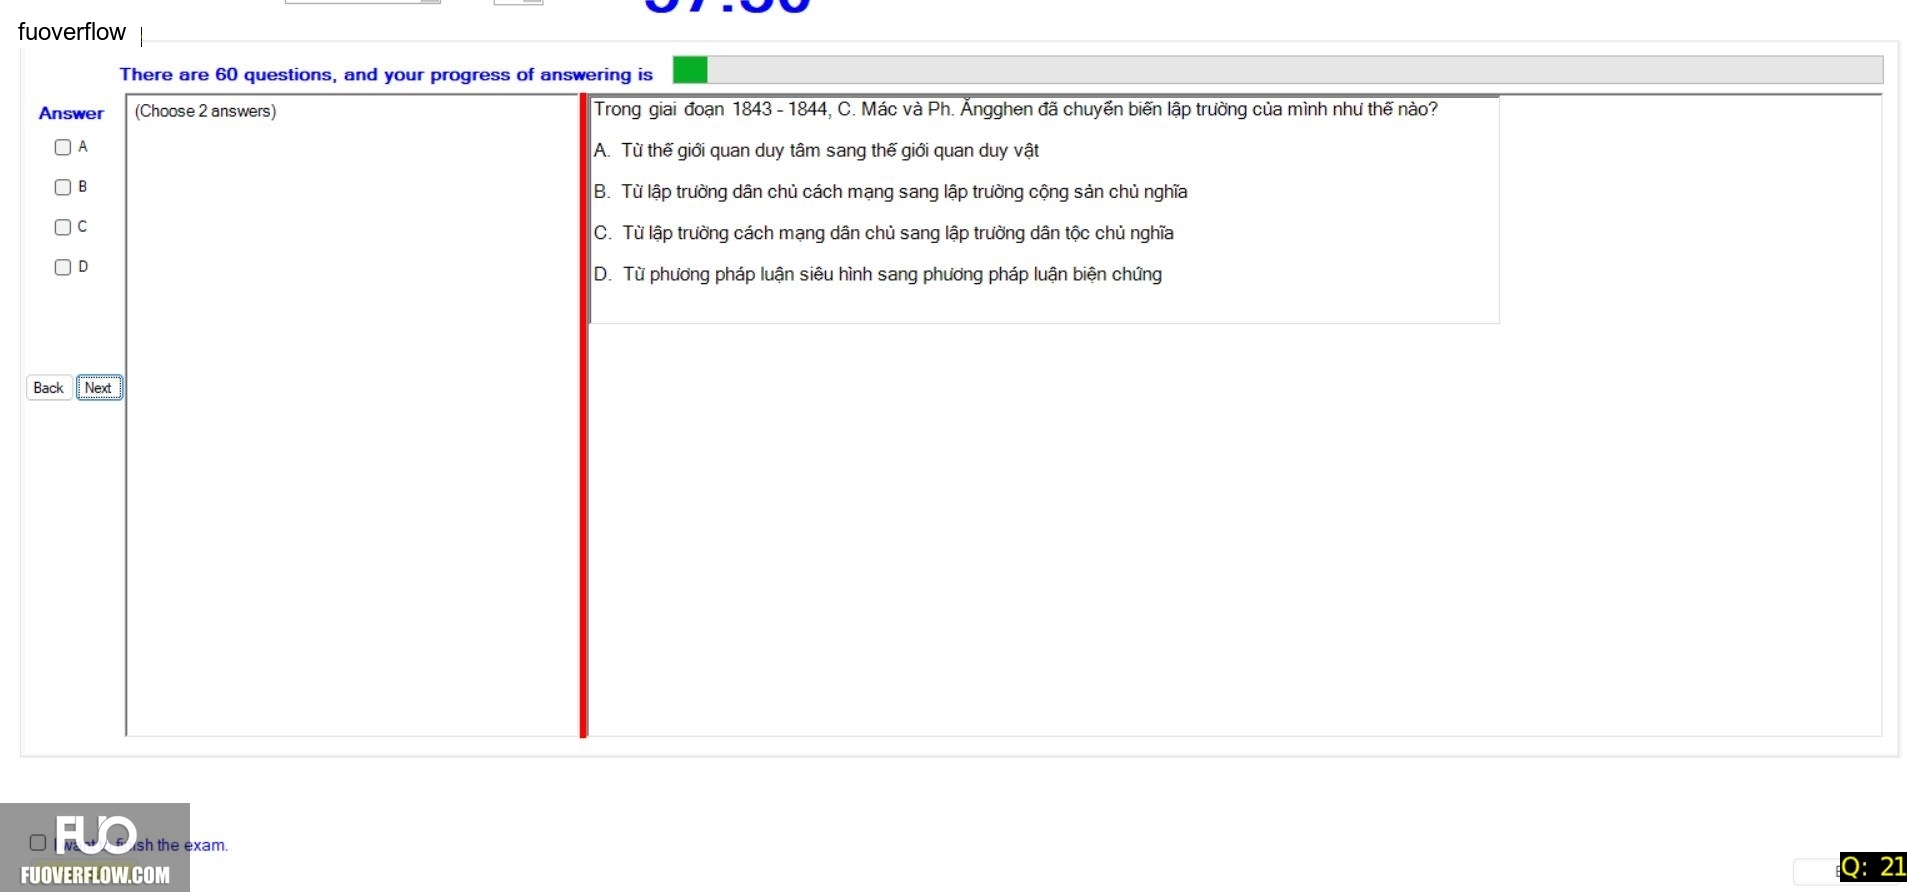
Task: Click the Q: 21 question counter
Action: 1873,867
